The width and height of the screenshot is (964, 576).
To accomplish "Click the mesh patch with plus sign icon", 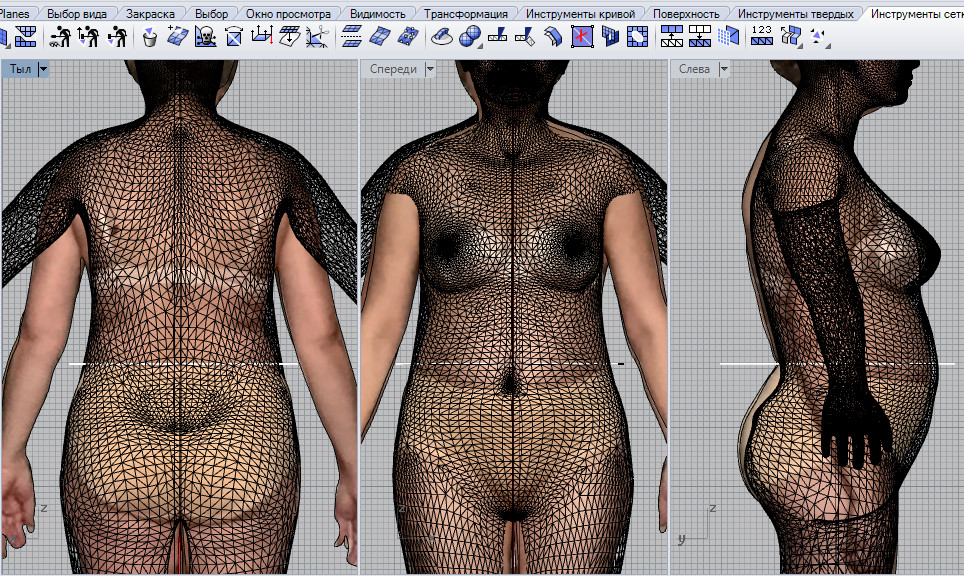I will [x=177, y=37].
